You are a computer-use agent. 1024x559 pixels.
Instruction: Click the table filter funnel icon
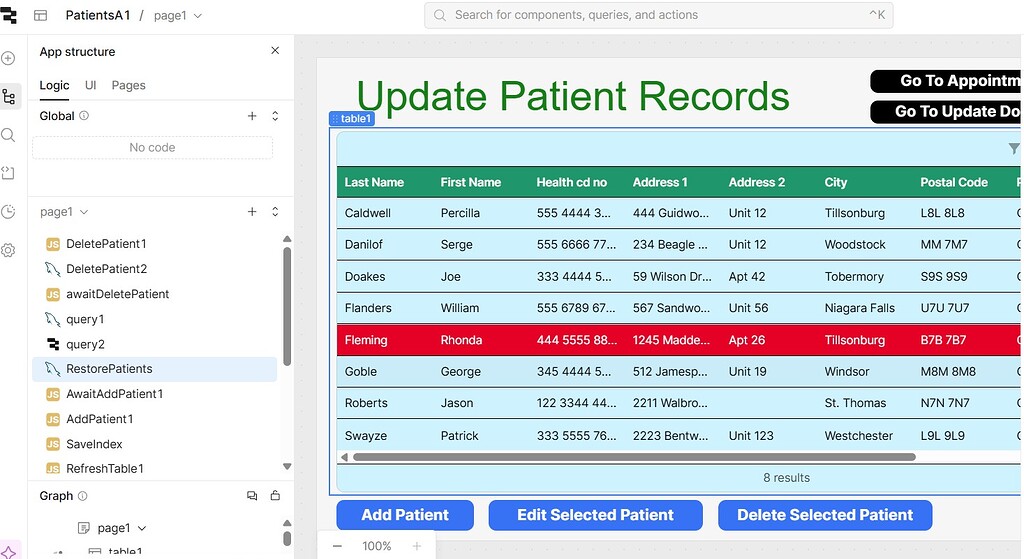[x=1014, y=149]
